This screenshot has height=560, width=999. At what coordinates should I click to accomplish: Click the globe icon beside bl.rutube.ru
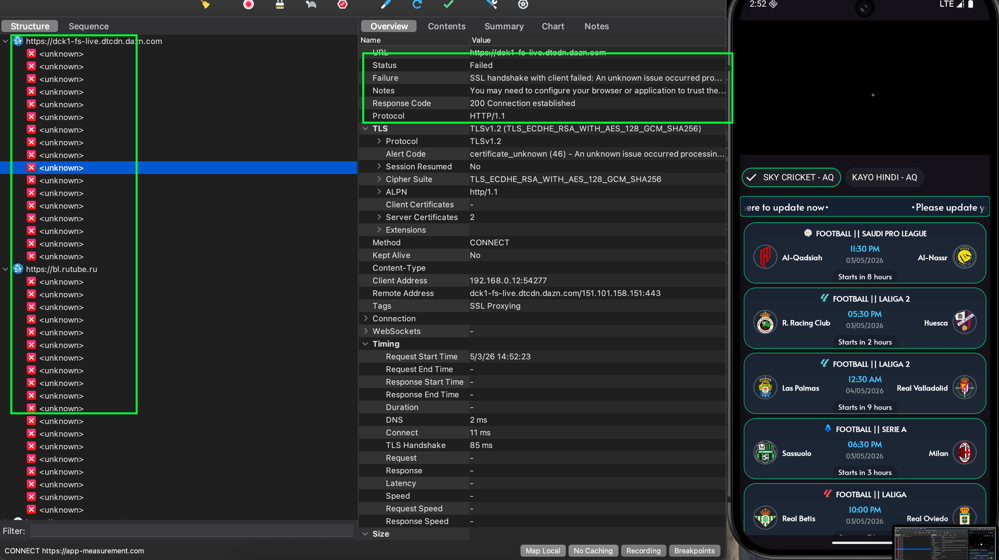click(x=18, y=269)
